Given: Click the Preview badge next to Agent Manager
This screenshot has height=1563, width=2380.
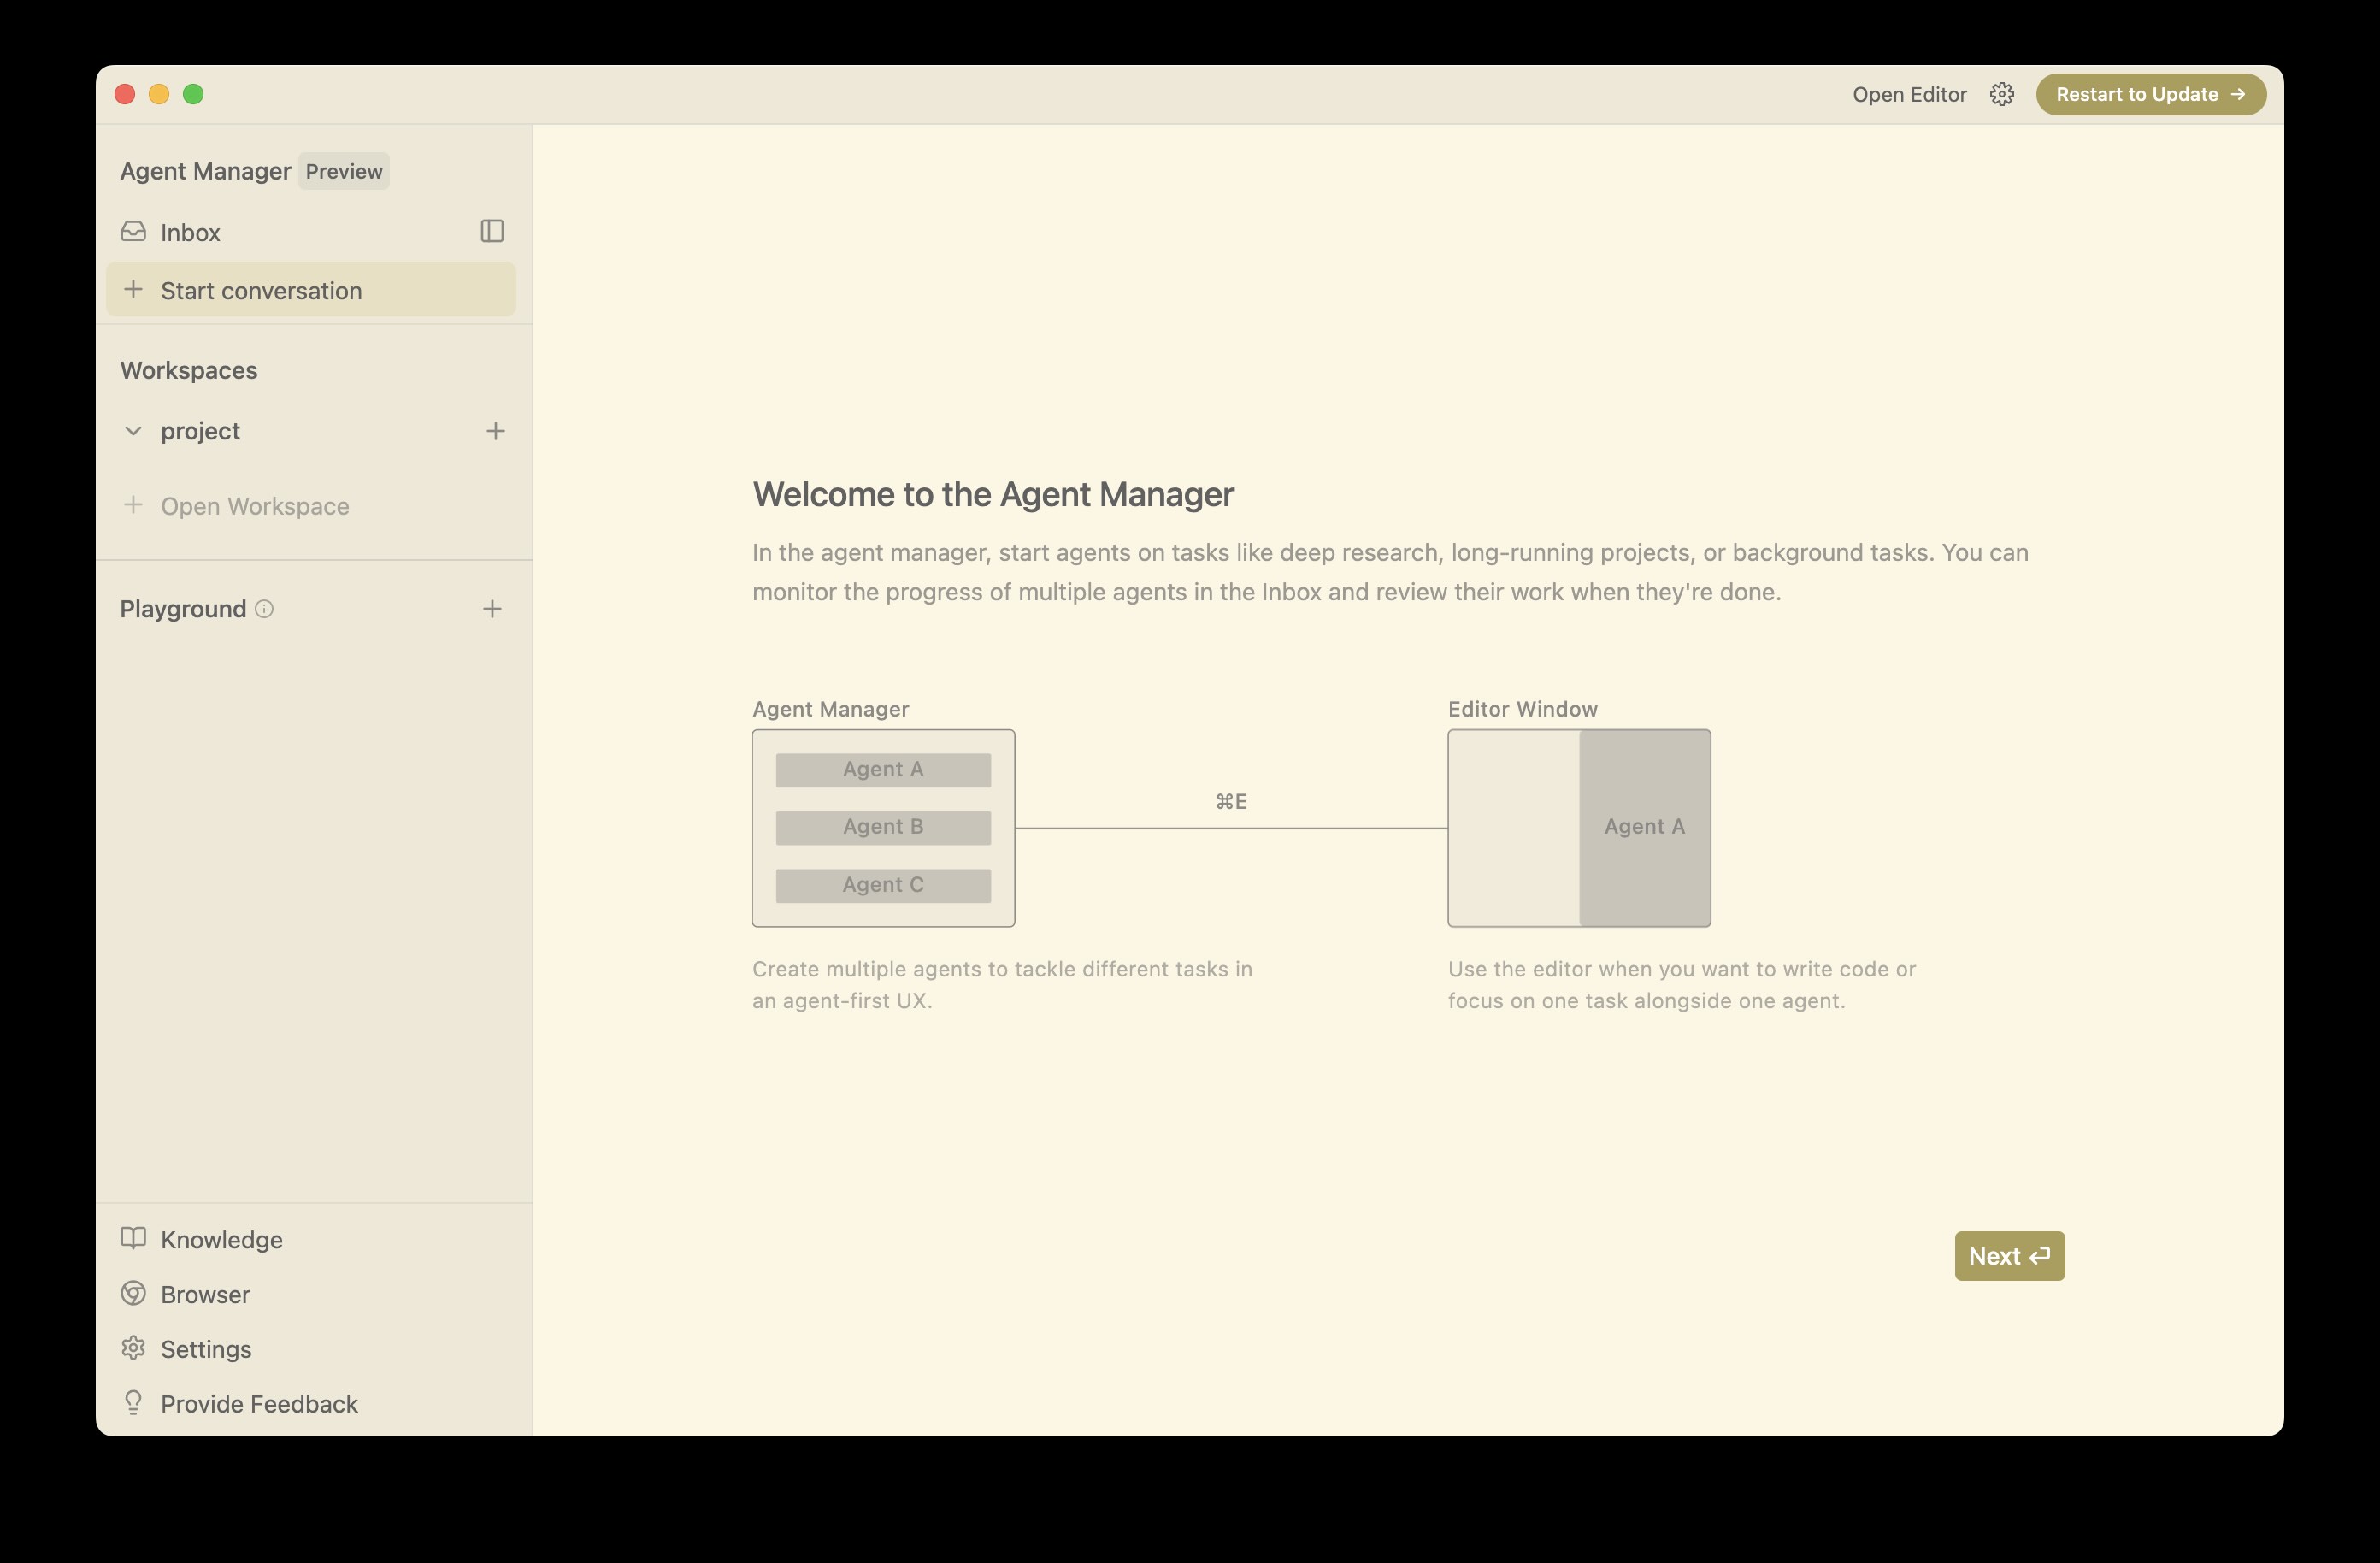Looking at the screenshot, I should 344,171.
